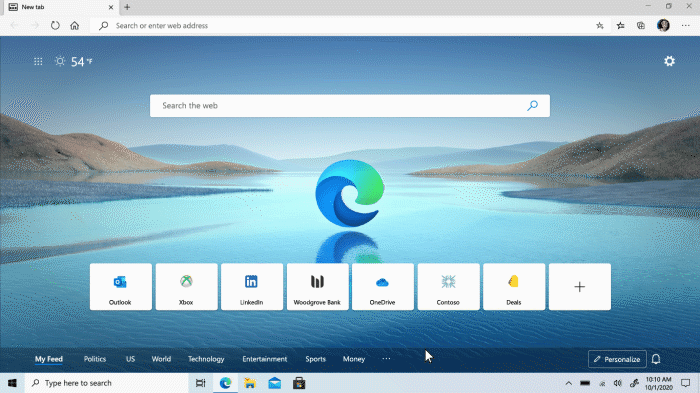Open the user profile avatar
The image size is (700, 393).
coord(663,25)
